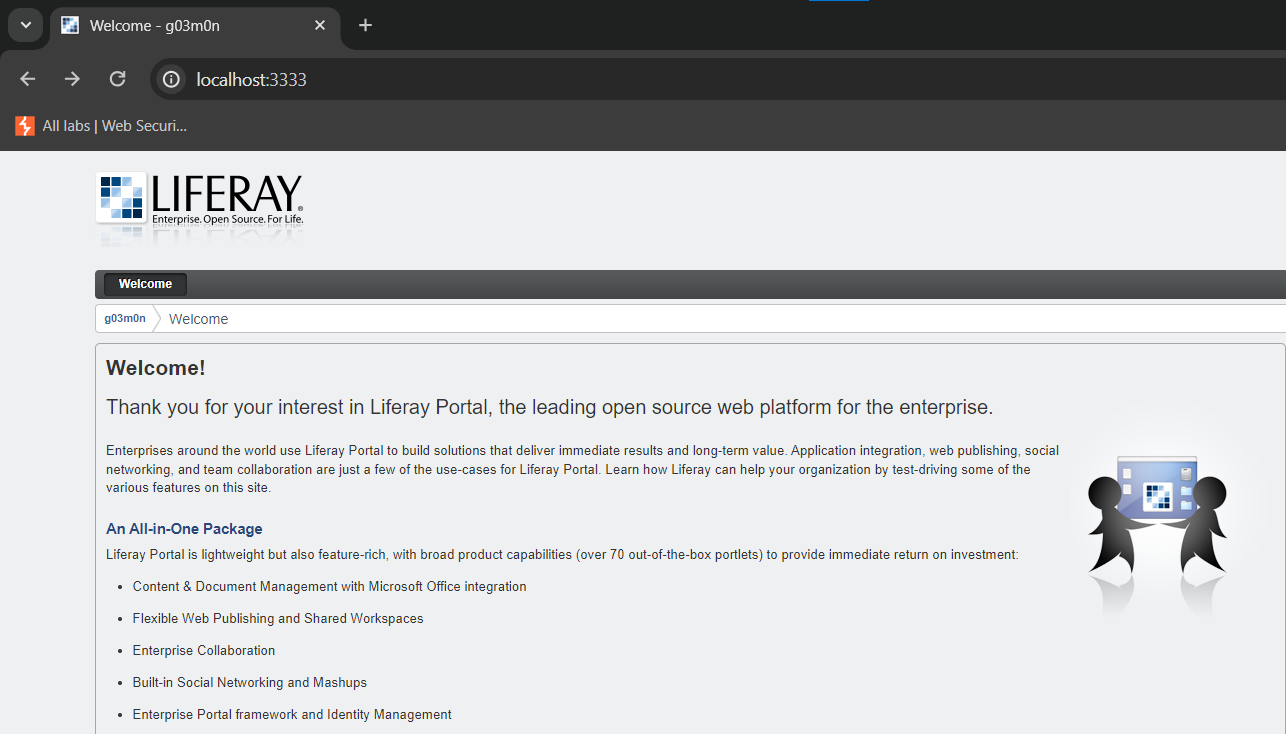Focus the localhost:3333 address bar
Screen dimensions: 1286x734
point(600,79)
